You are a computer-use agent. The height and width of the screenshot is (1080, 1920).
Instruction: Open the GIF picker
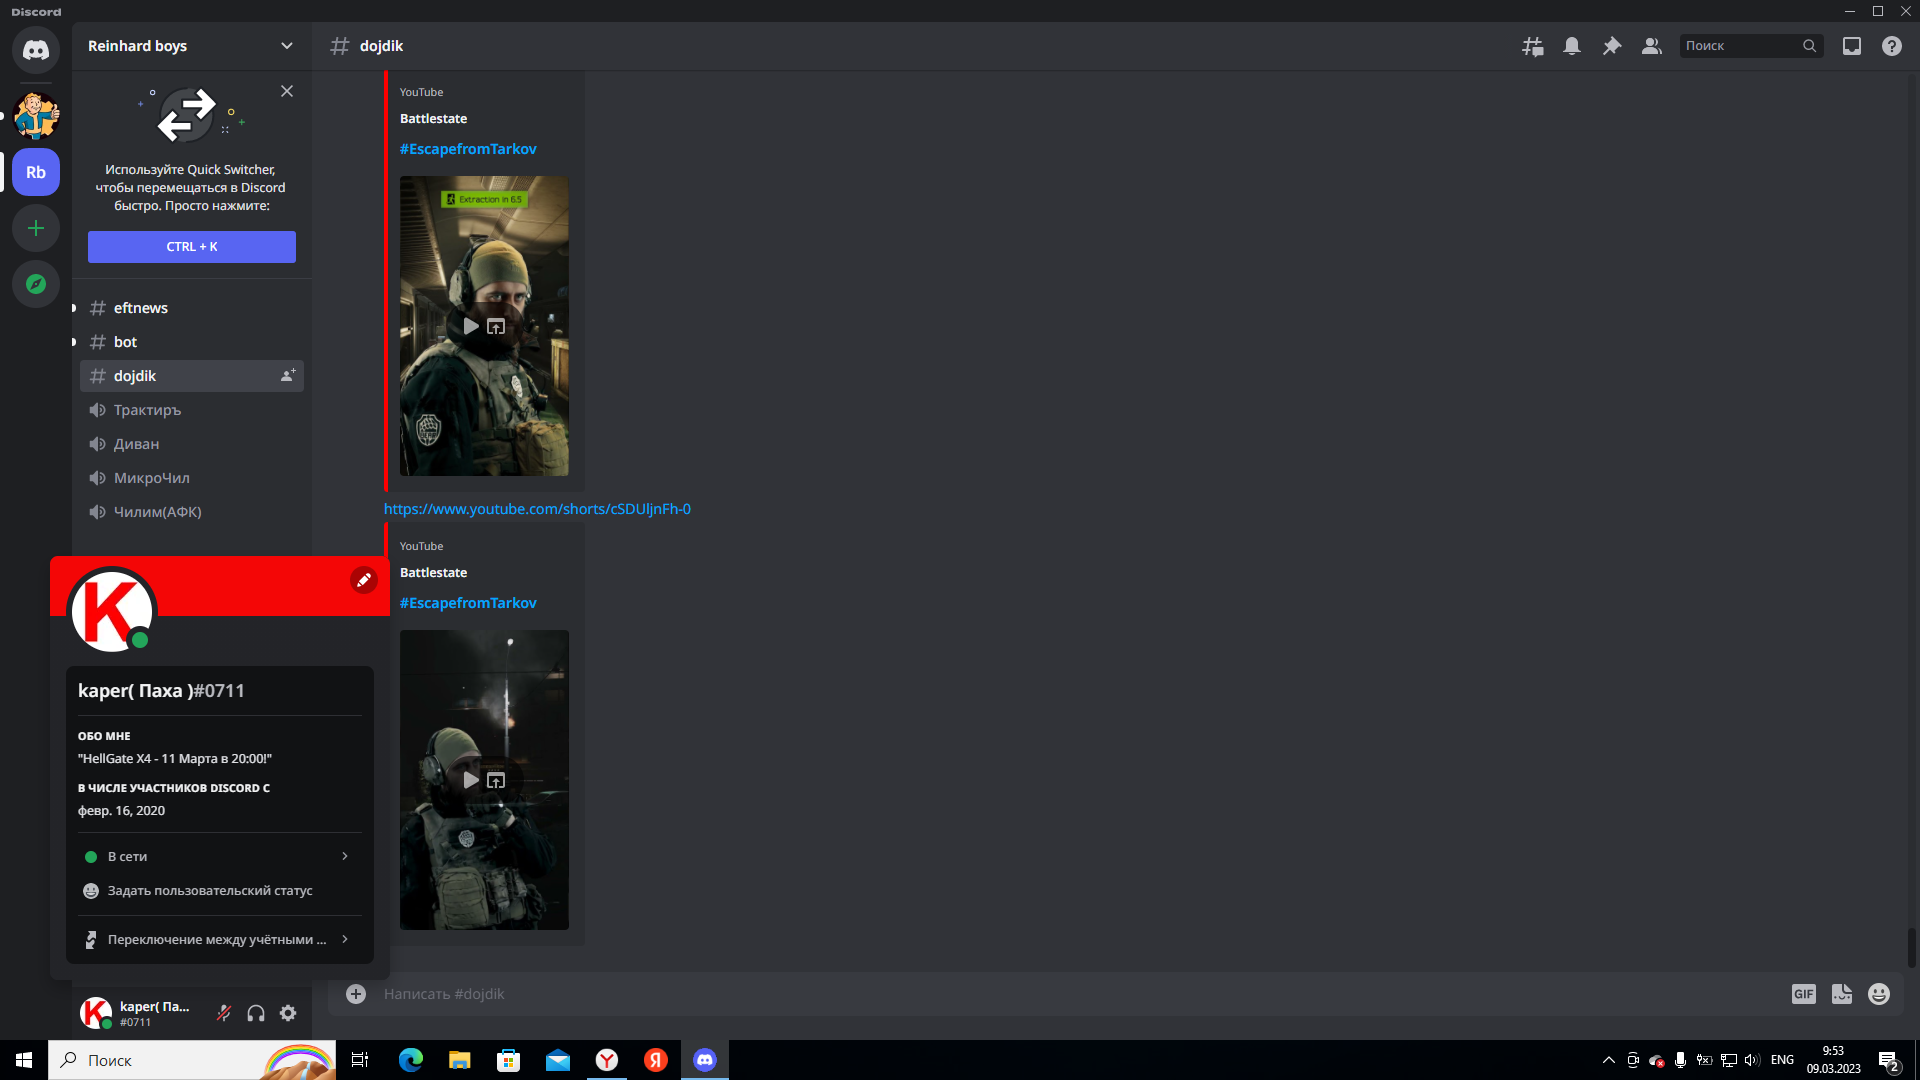tap(1803, 994)
